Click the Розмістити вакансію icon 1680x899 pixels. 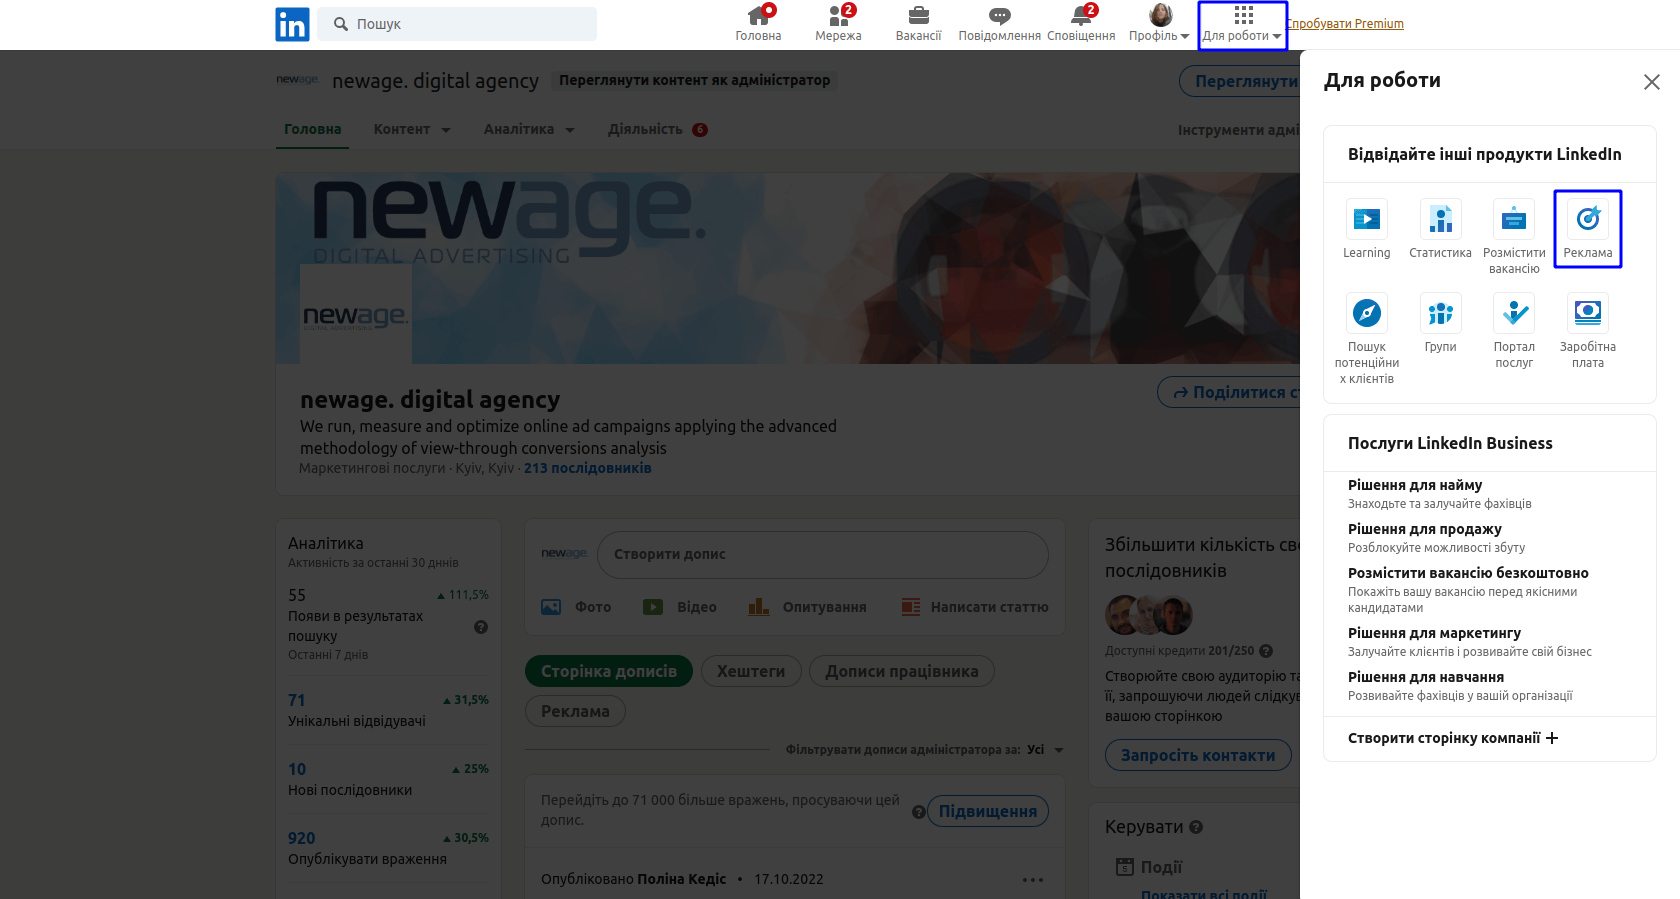tap(1514, 220)
